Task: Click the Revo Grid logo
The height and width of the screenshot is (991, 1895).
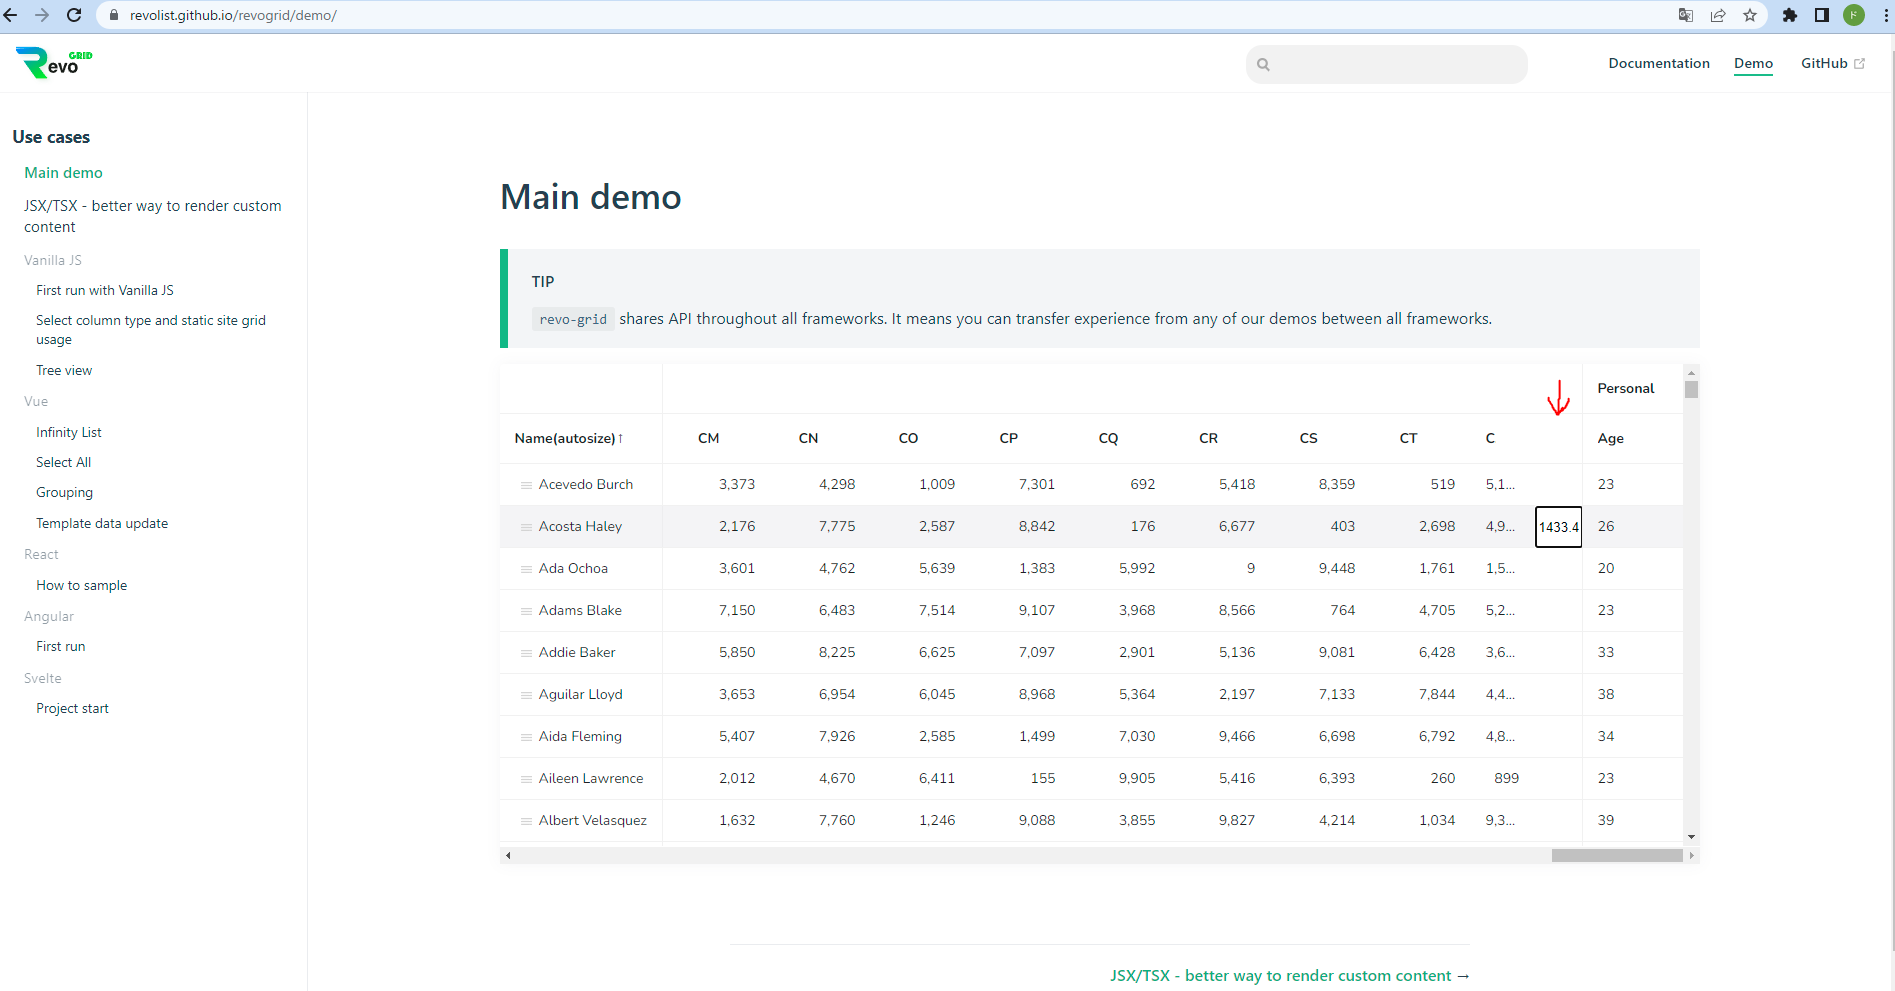Action: (54, 63)
